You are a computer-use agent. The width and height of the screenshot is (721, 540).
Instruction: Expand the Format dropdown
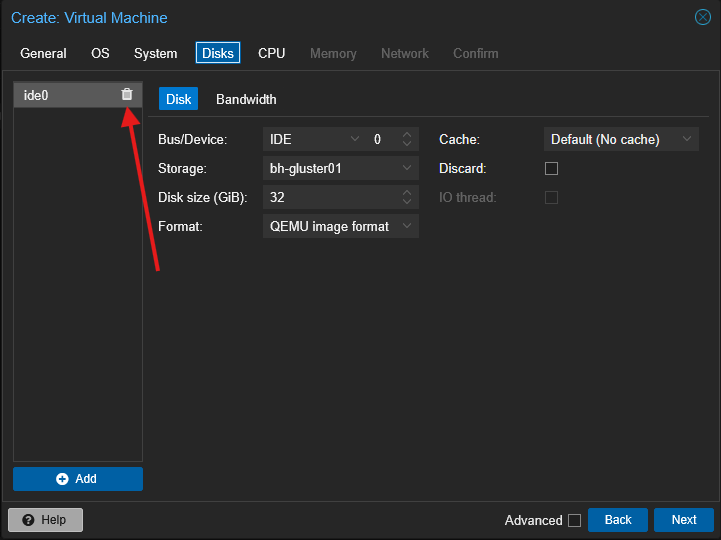pos(407,226)
